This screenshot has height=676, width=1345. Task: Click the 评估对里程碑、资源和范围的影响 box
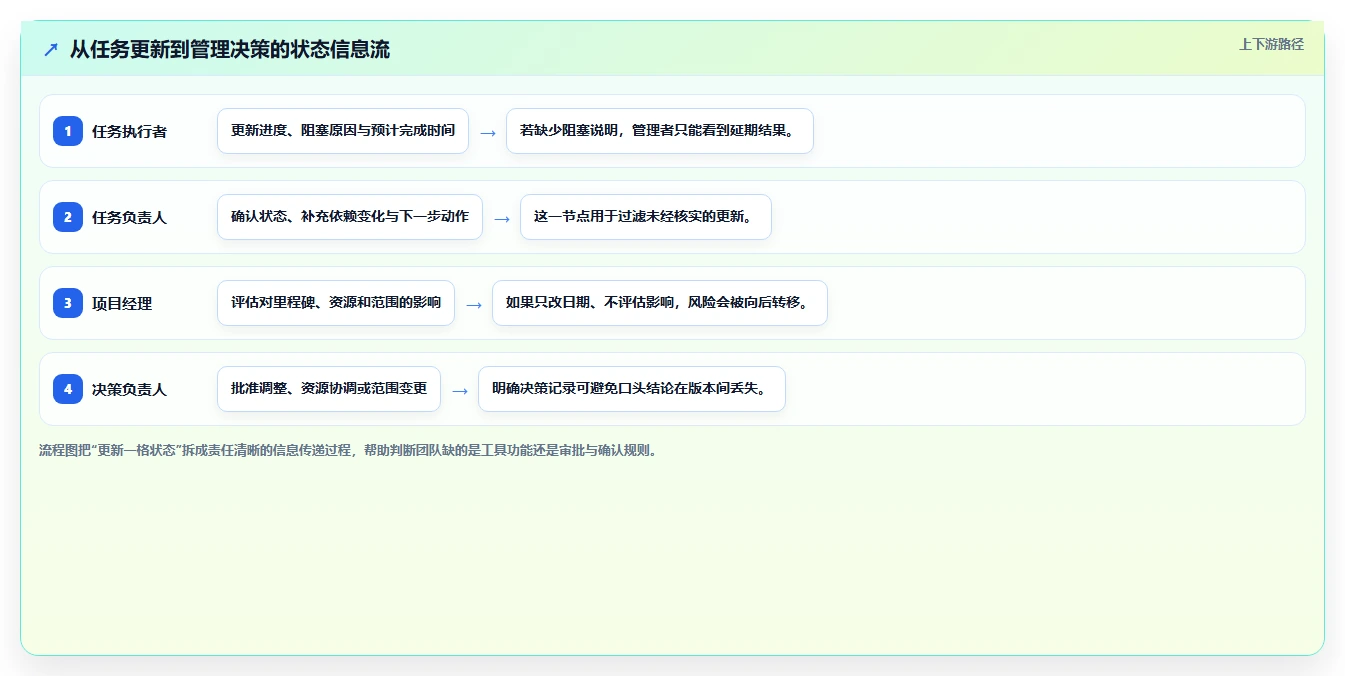[336, 303]
